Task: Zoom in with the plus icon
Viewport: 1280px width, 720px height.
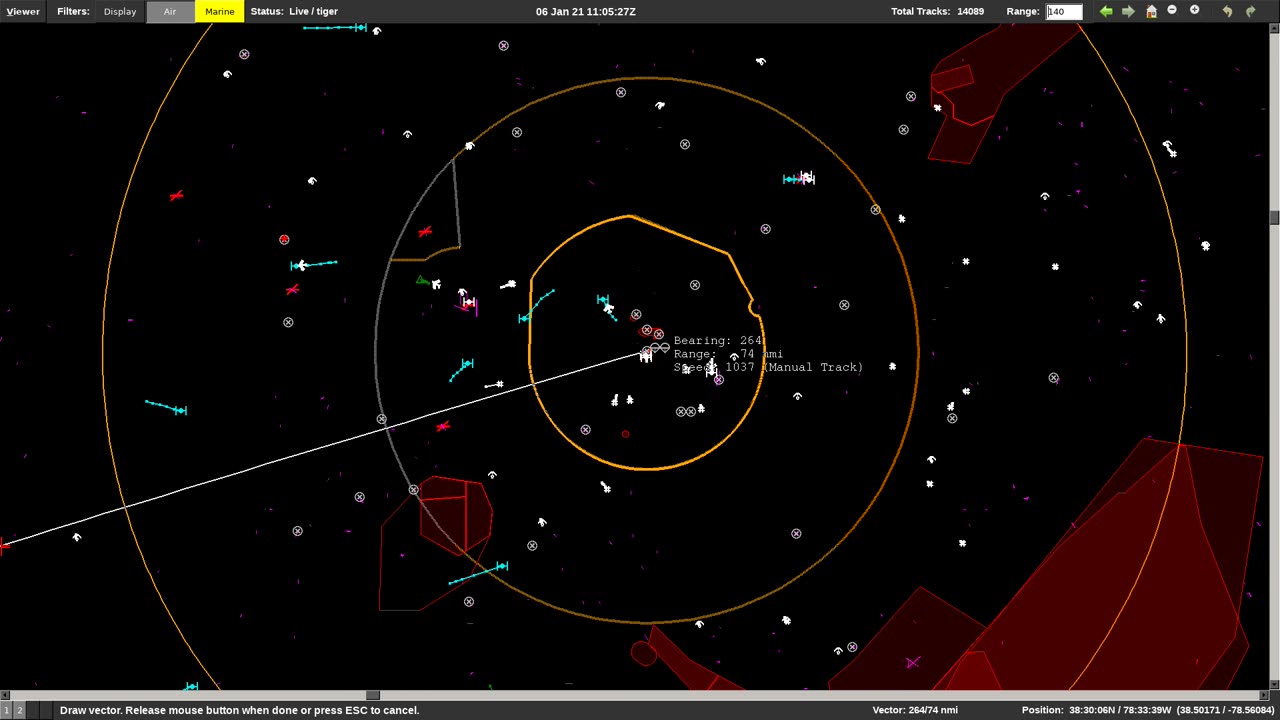Action: pyautogui.click(x=1194, y=10)
